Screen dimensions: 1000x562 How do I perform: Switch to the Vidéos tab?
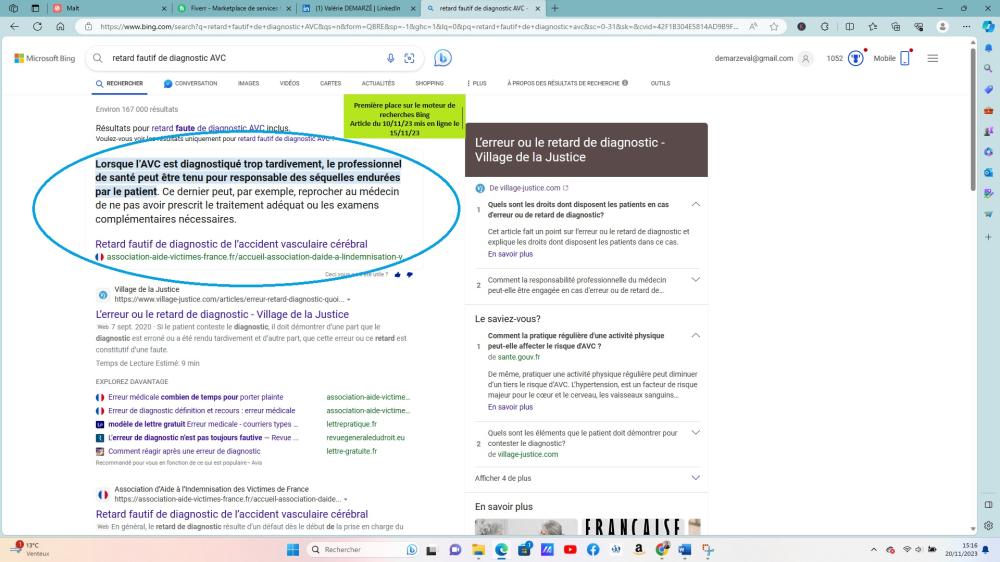[290, 84]
